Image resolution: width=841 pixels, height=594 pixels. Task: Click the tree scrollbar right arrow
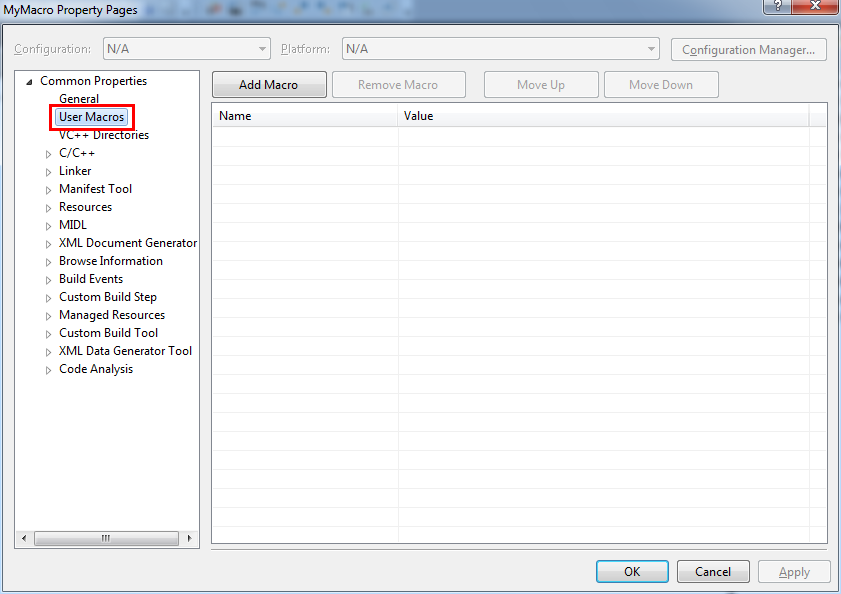(189, 538)
